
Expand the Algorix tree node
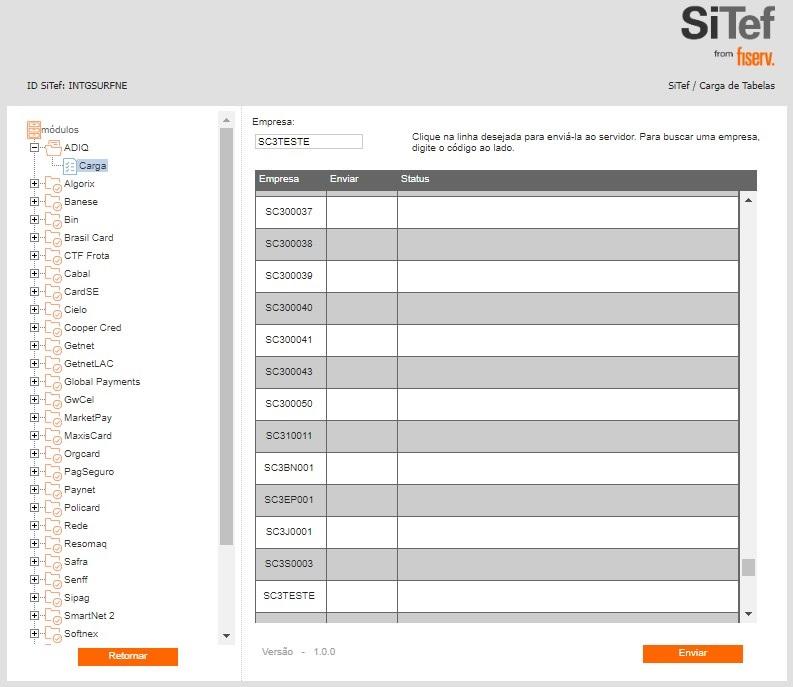pyautogui.click(x=34, y=184)
